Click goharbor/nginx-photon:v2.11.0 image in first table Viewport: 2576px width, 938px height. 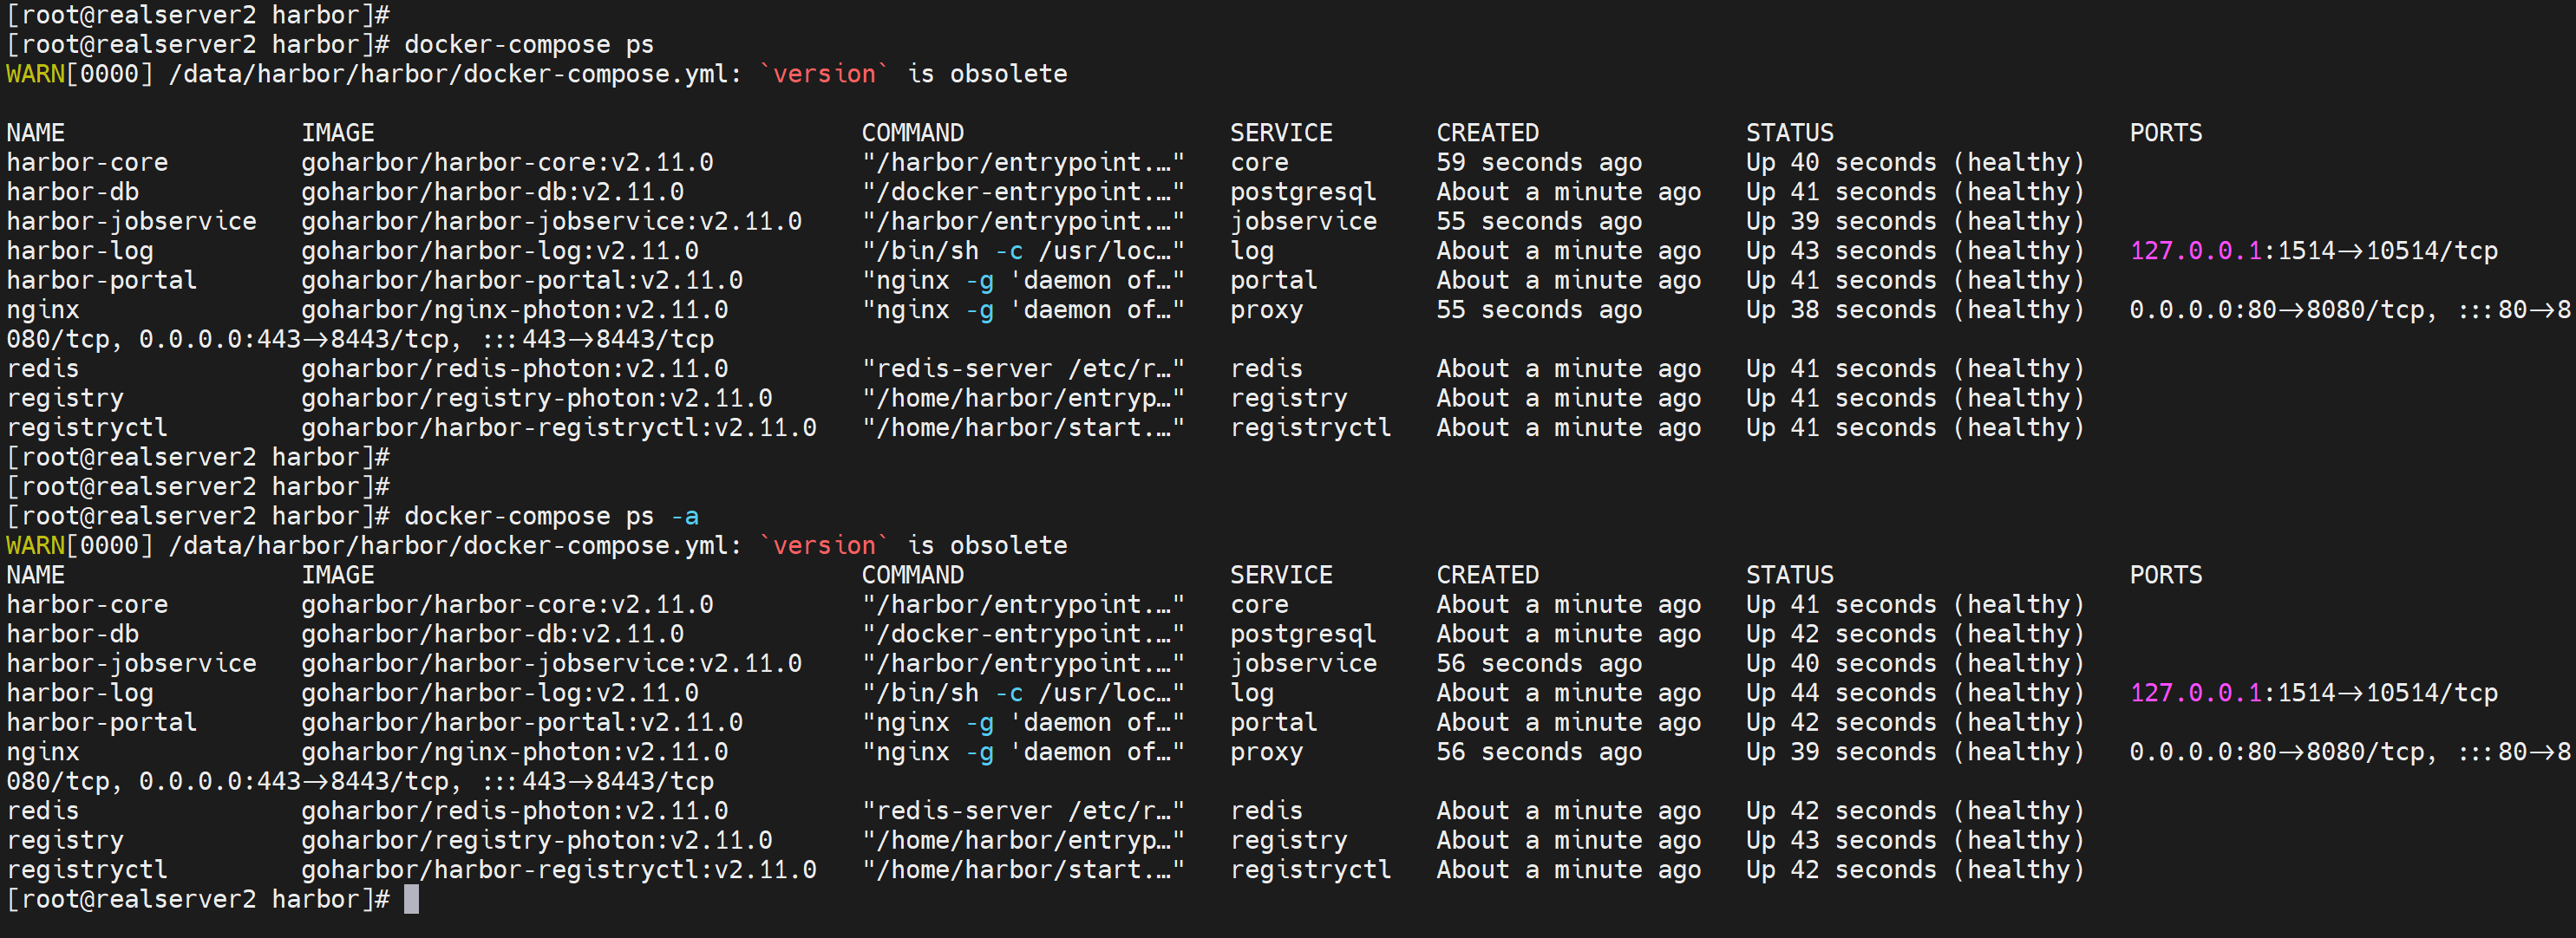click(514, 310)
